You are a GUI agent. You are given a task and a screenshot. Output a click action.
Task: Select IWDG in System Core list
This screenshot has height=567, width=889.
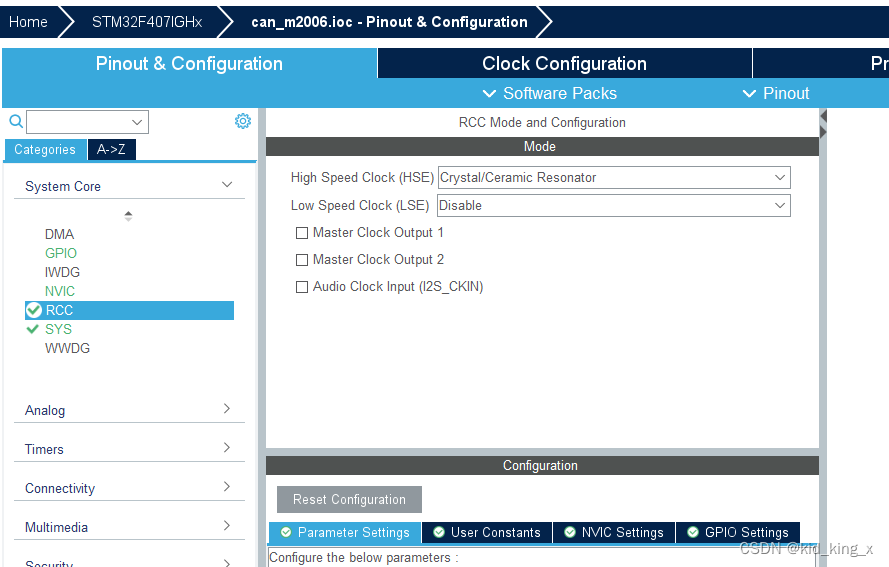(x=62, y=272)
